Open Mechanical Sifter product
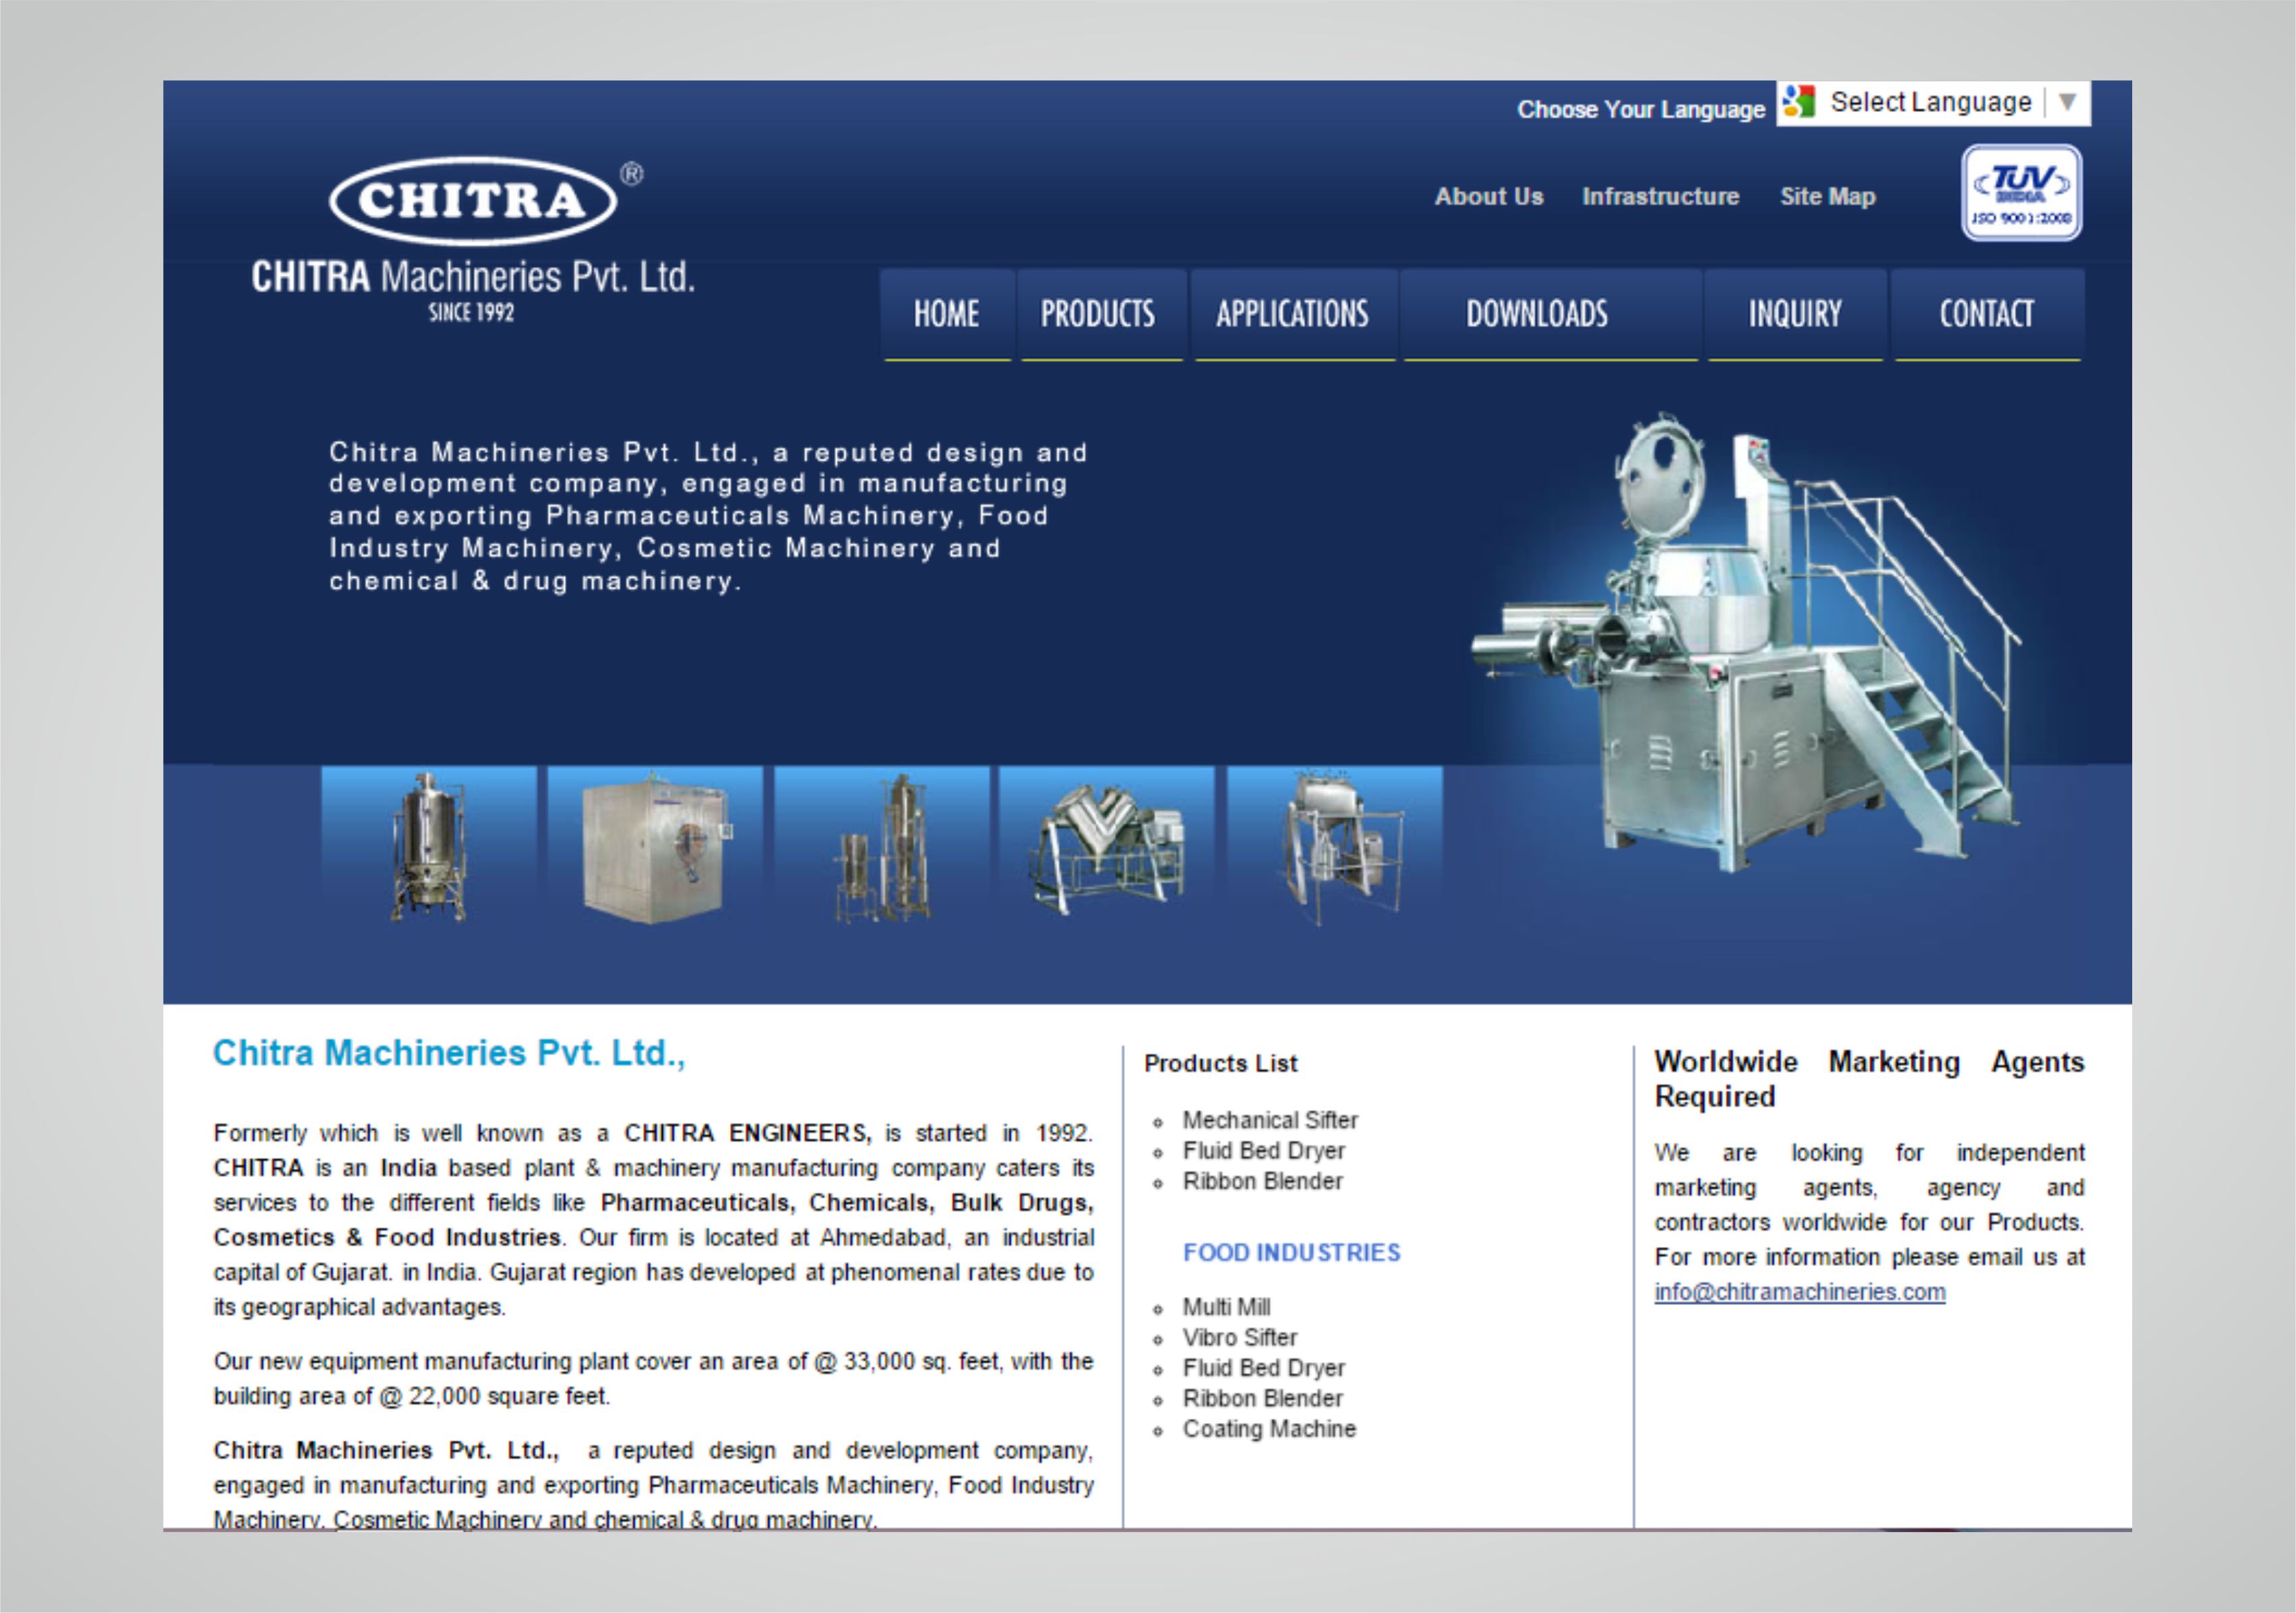Screen dimensions: 2296x1613 (x=1270, y=1120)
